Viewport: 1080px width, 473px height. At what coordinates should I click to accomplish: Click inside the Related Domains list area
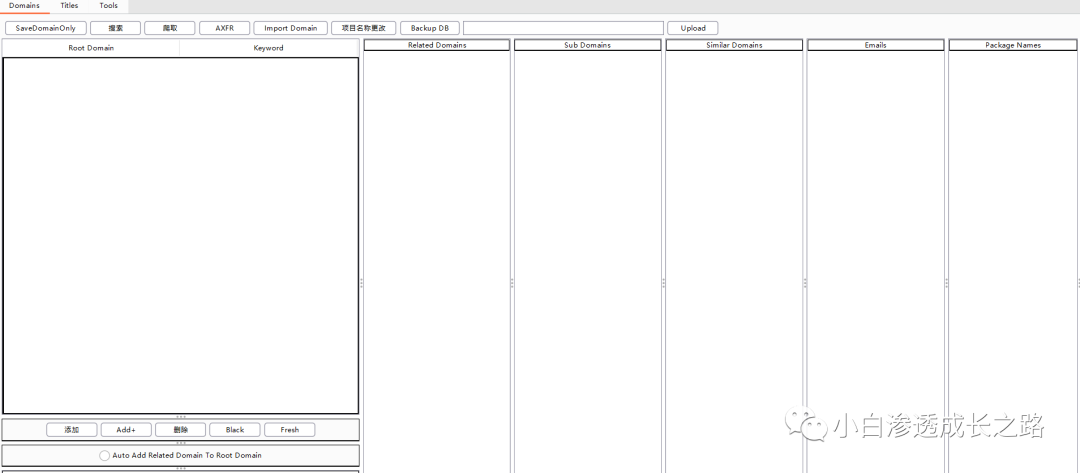437,262
